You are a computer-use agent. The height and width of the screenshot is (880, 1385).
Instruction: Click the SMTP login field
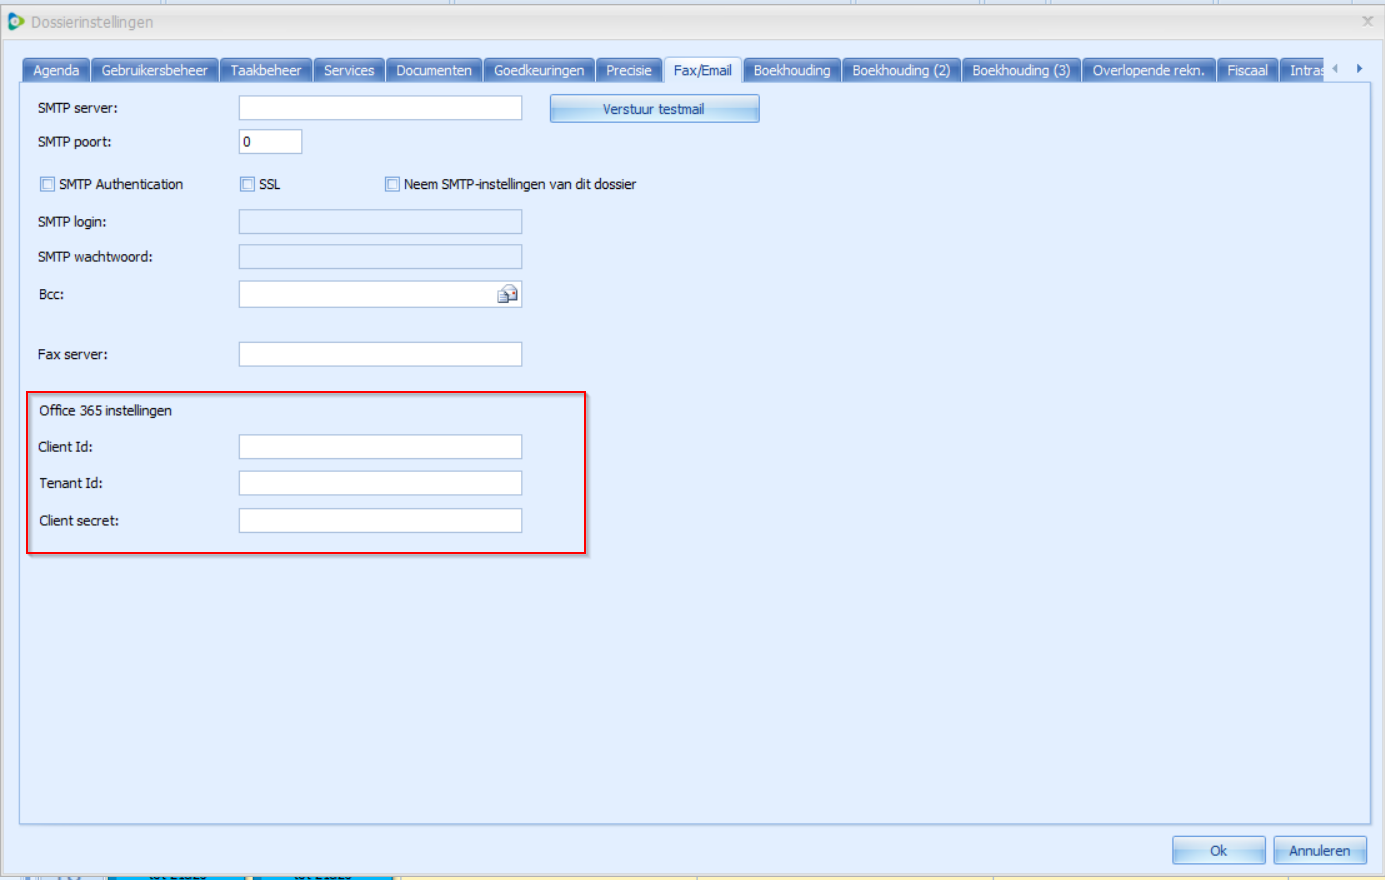(x=380, y=222)
